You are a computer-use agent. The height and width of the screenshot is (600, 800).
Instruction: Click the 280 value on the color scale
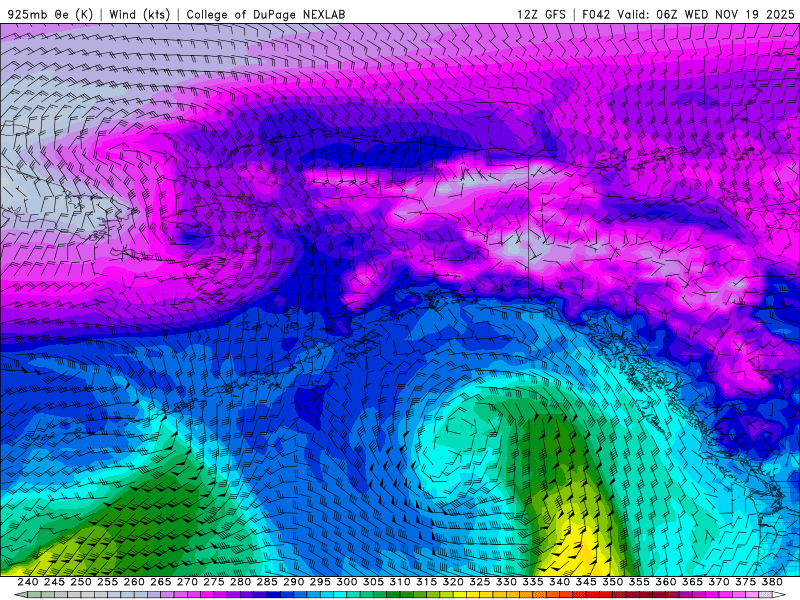[x=240, y=582]
